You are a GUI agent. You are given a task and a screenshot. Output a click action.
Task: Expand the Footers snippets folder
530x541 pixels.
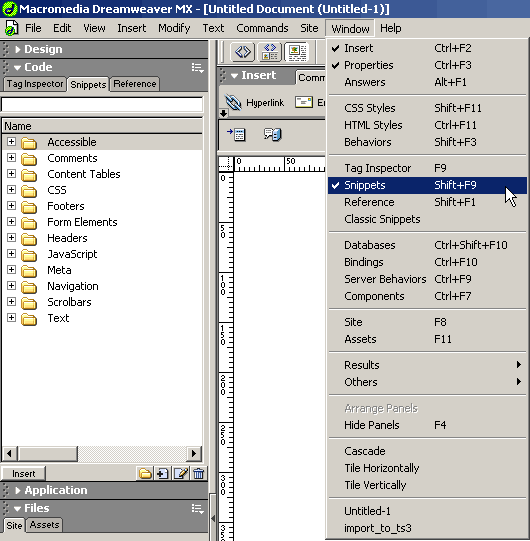[11, 205]
